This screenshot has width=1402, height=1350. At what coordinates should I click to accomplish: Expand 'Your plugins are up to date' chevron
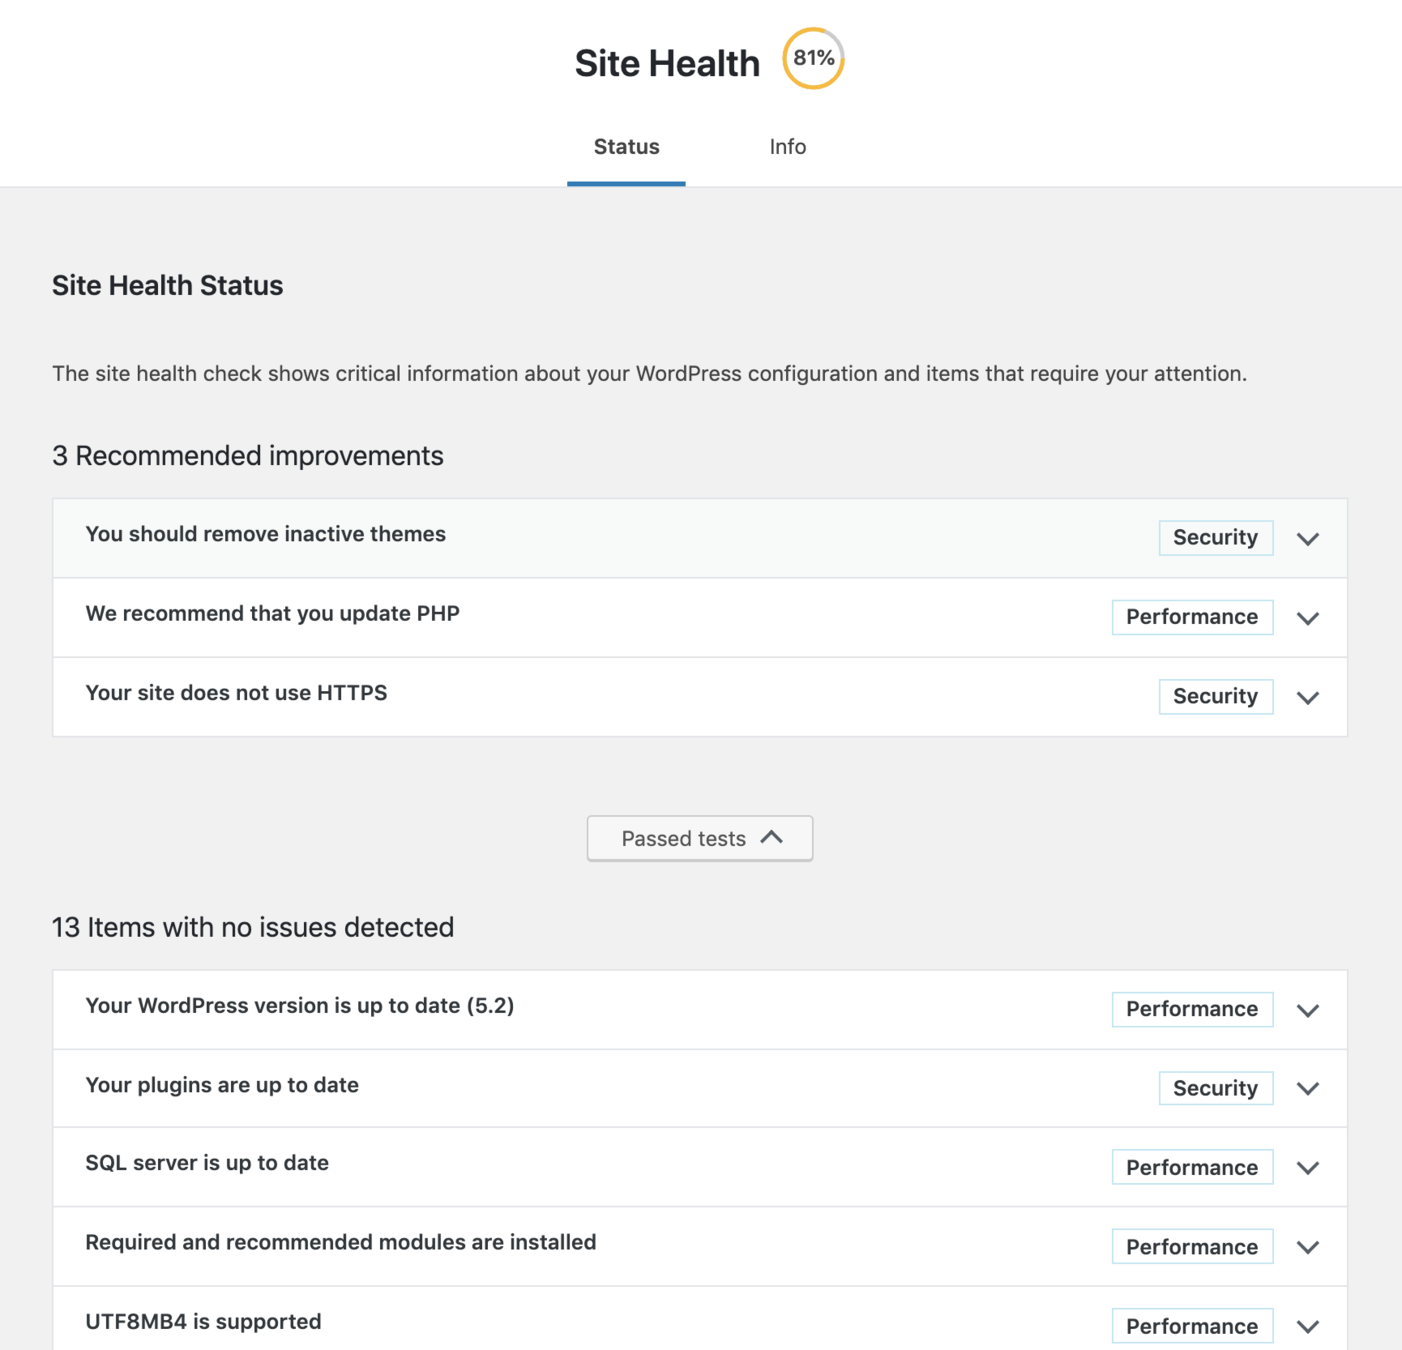click(x=1308, y=1088)
